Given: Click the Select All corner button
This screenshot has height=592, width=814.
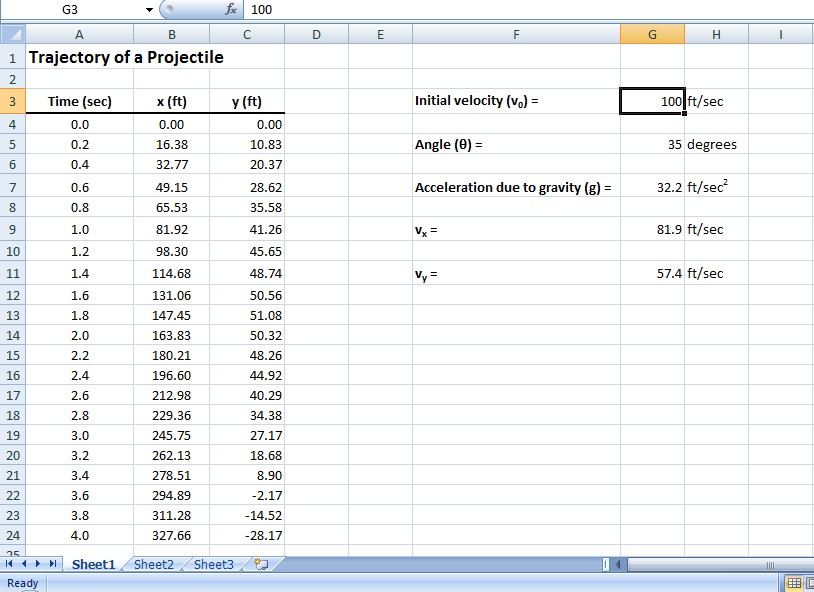Looking at the screenshot, I should click(x=13, y=33).
